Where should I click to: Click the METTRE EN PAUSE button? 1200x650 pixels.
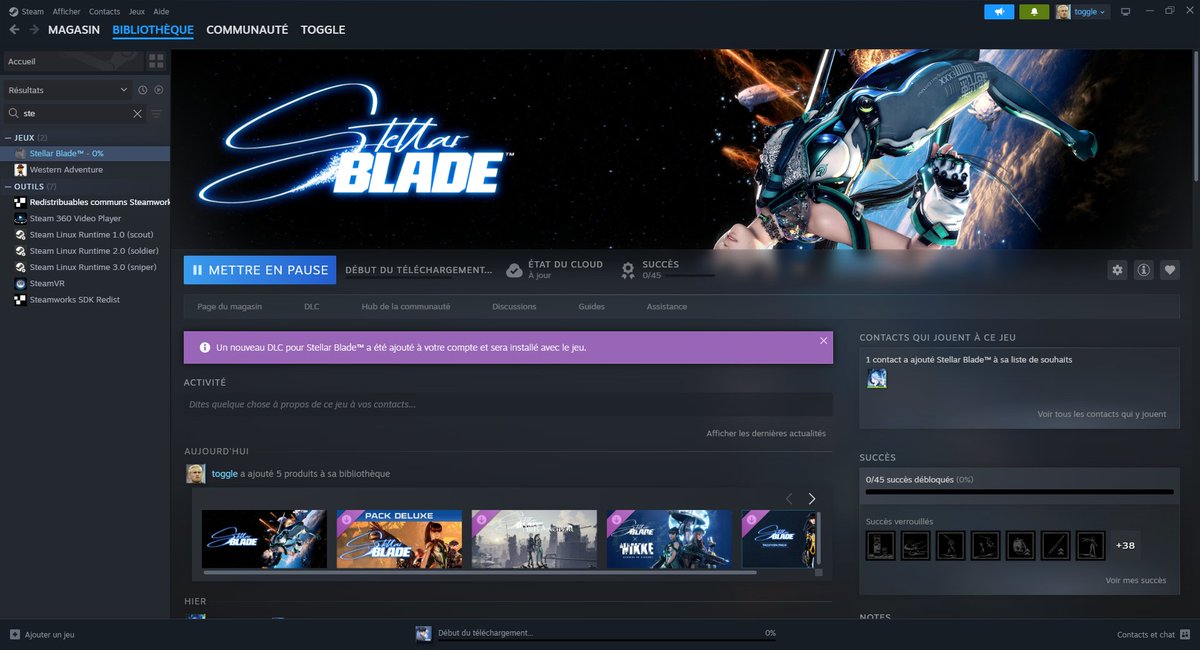tap(260, 270)
